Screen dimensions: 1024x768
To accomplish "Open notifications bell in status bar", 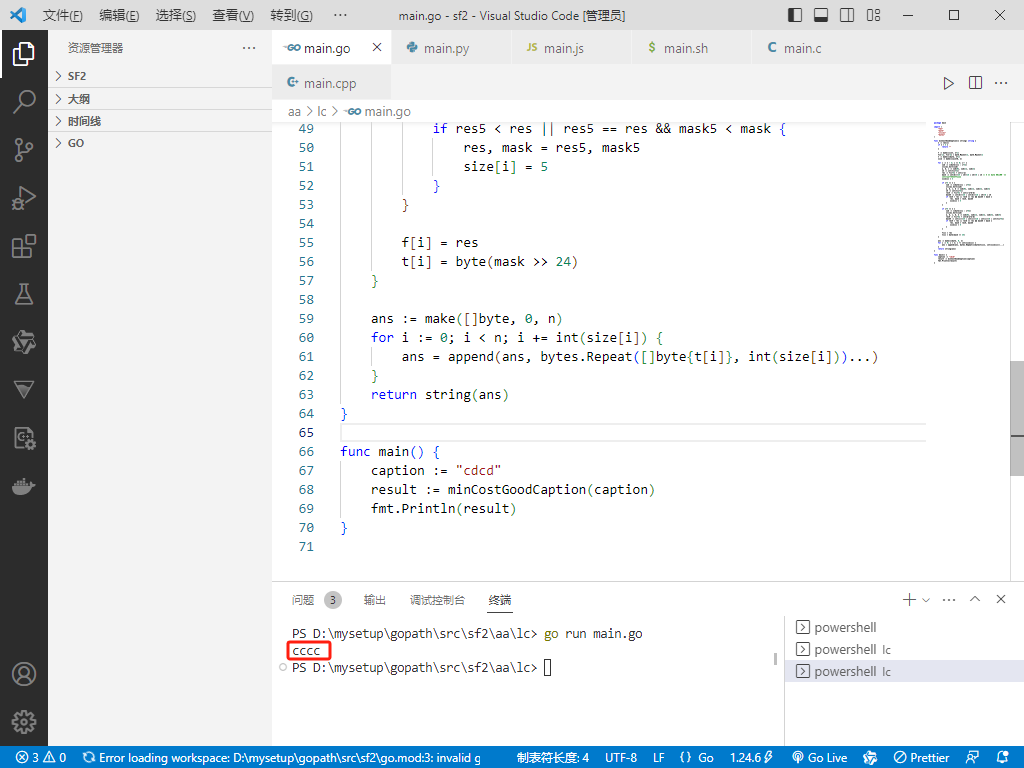I will [1002, 758].
